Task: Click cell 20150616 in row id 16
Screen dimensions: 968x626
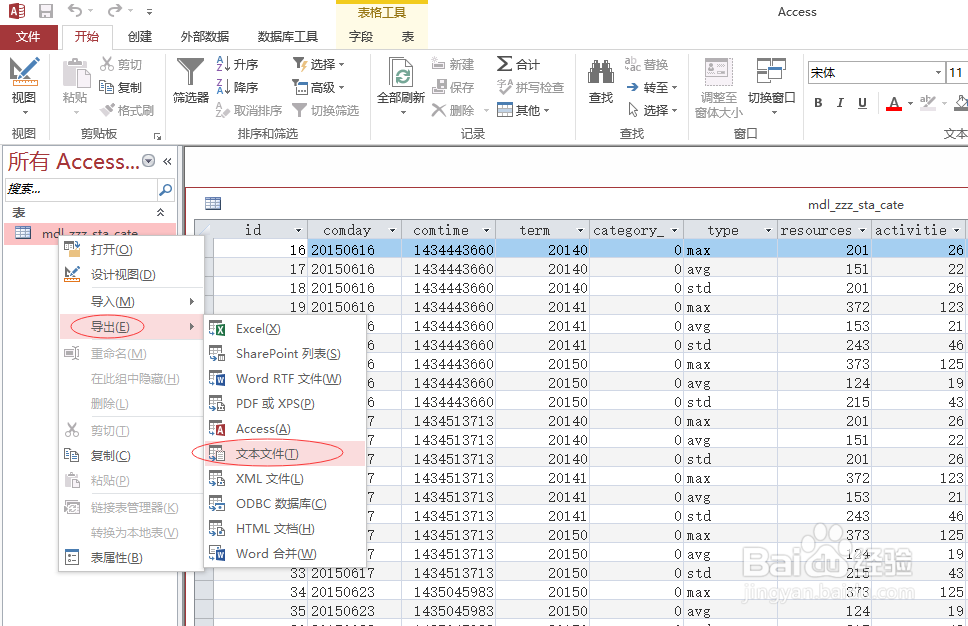Action: (354, 250)
